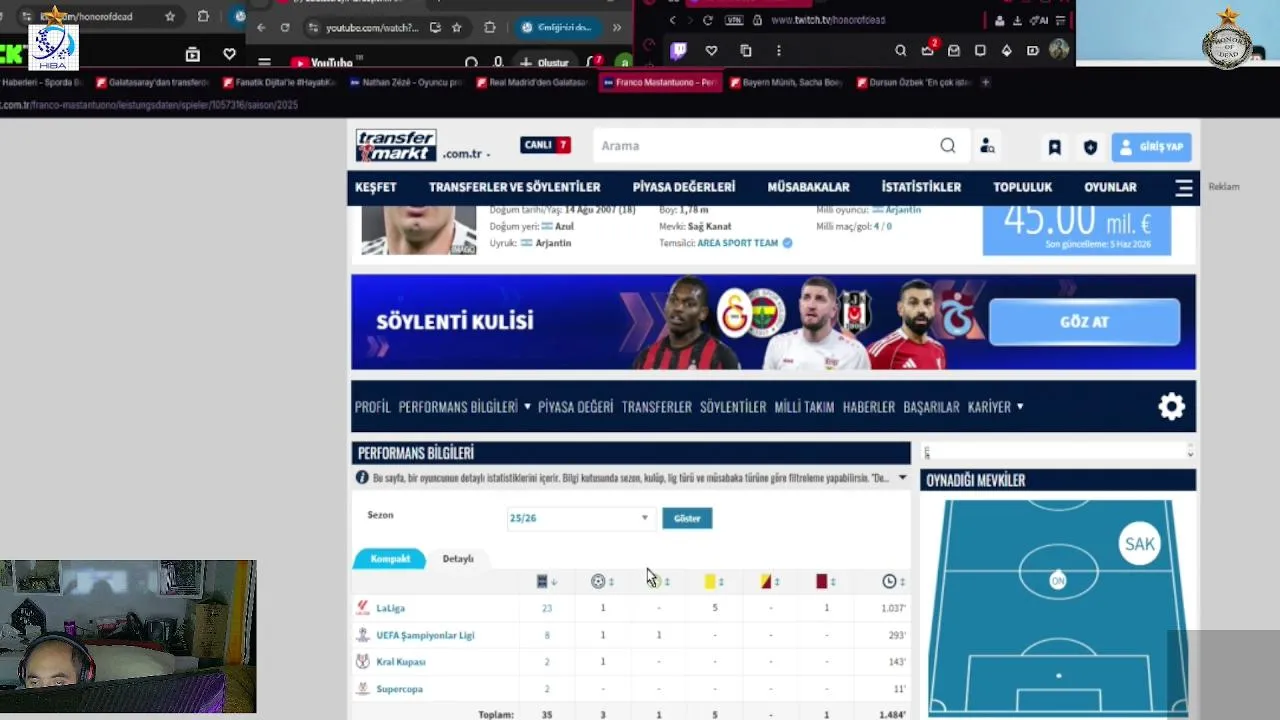This screenshot has height=720, width=1280.
Task: Click the YouTube Oluştur button
Action: (x=545, y=63)
